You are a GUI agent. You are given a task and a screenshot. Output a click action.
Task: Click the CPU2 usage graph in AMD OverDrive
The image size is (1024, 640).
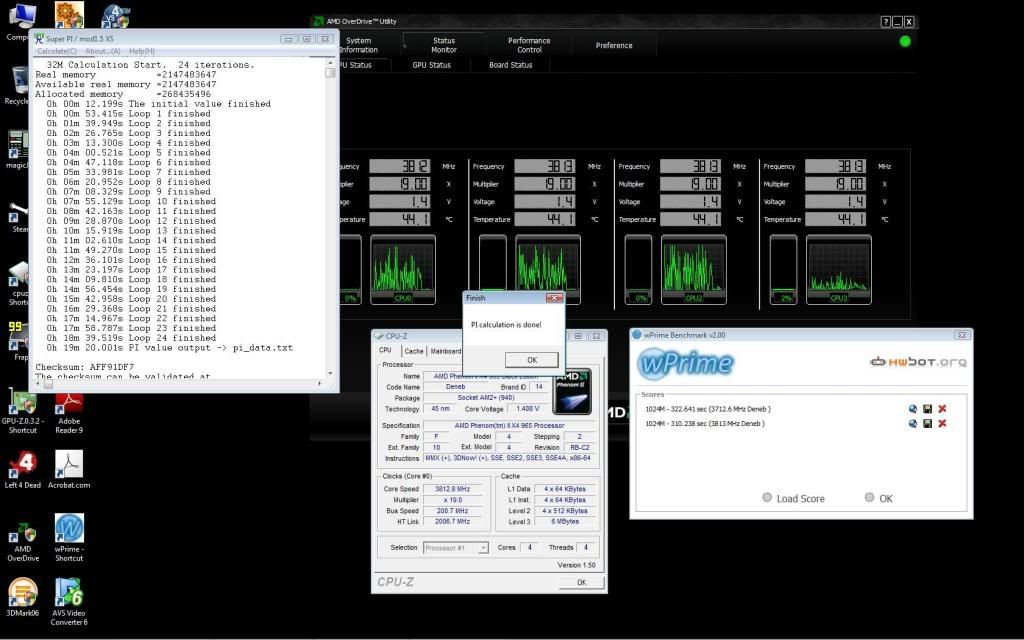pos(694,269)
